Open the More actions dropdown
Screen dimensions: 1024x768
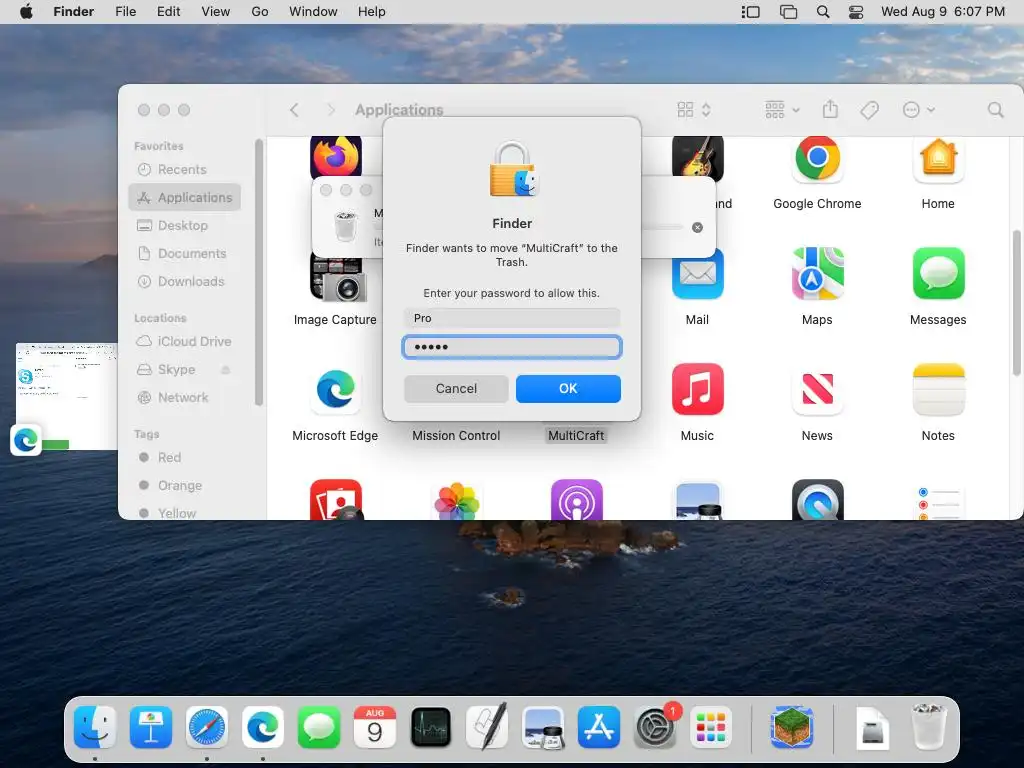[x=918, y=110]
